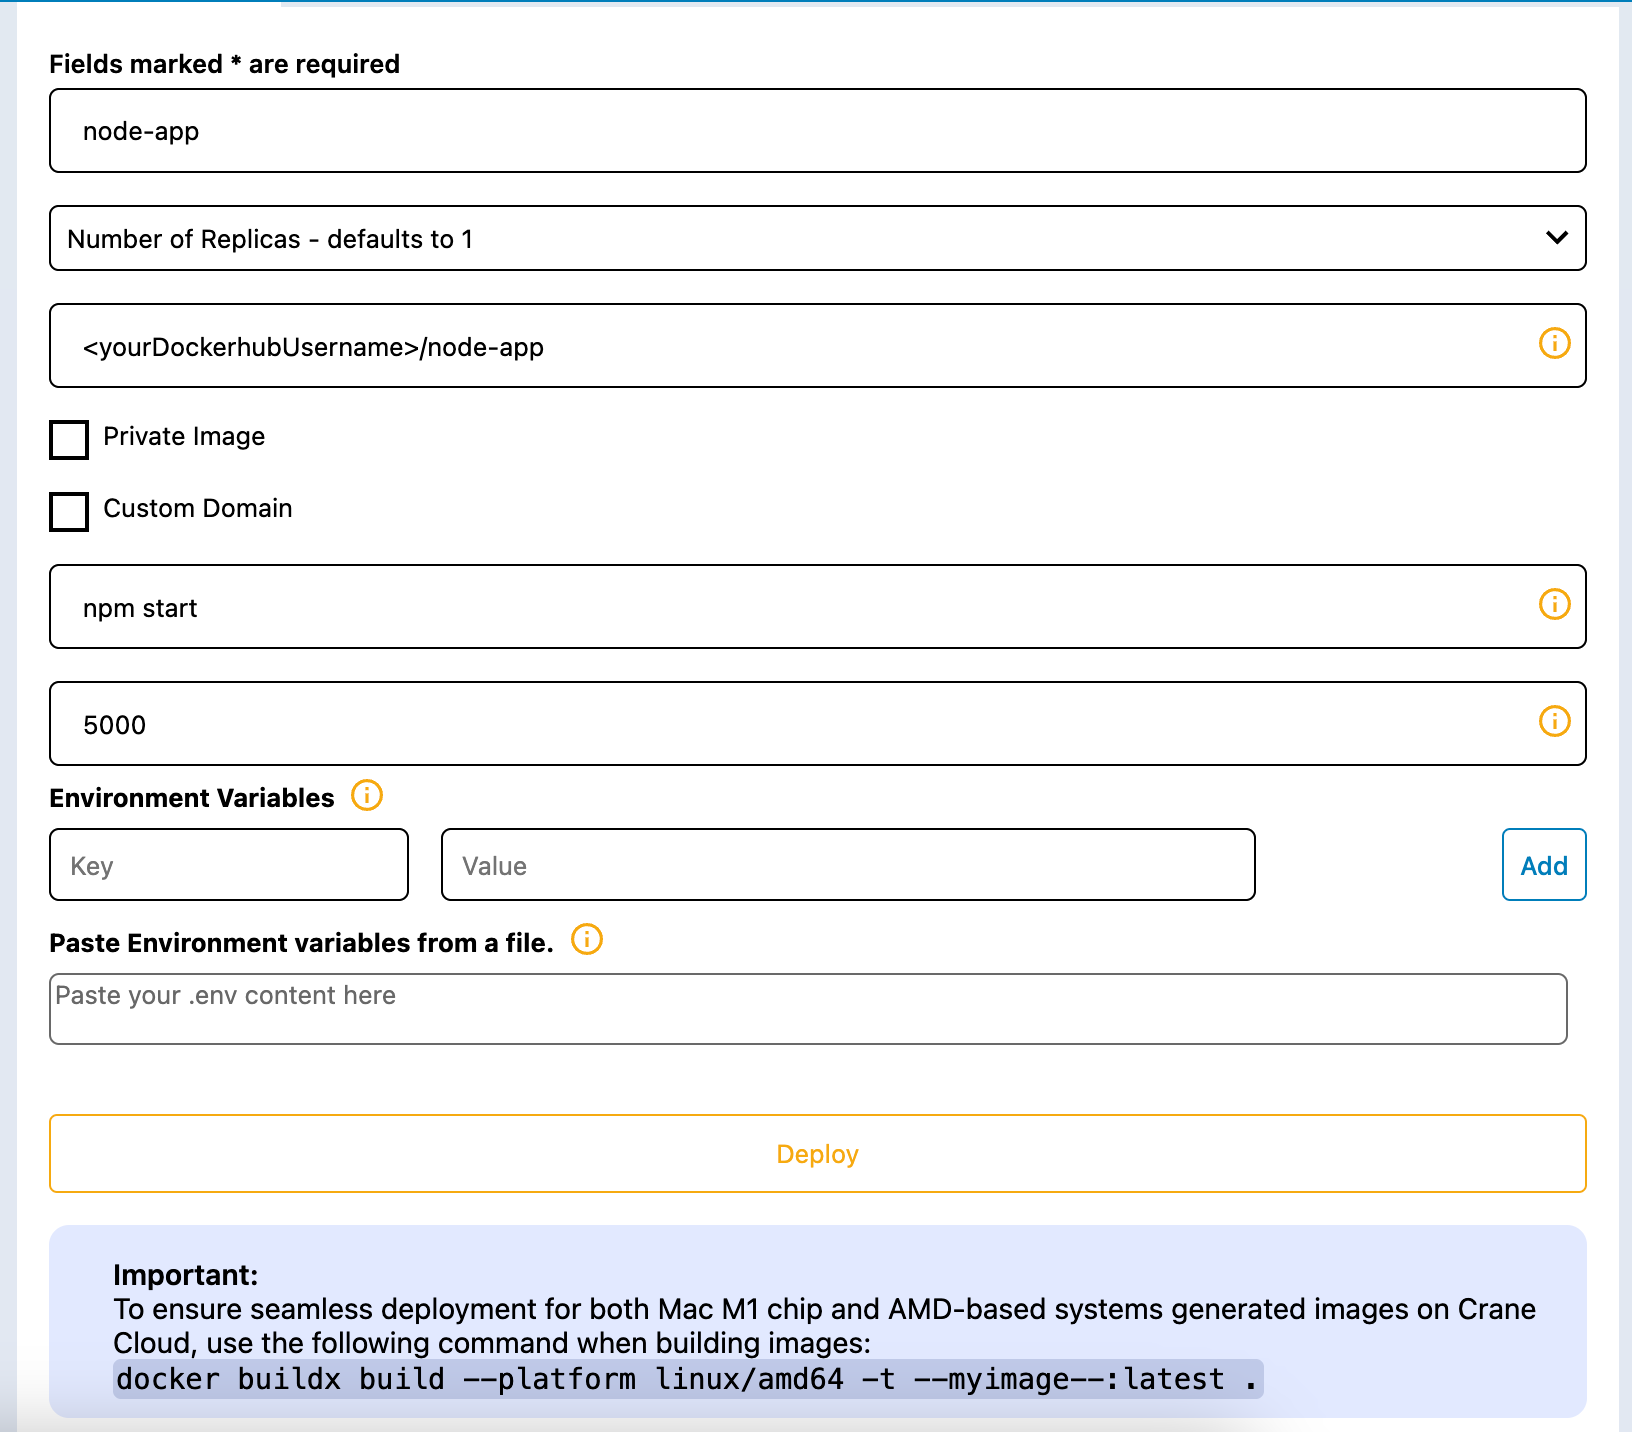Click info icon beside npm start field
The width and height of the screenshot is (1632, 1432).
coord(1554,604)
